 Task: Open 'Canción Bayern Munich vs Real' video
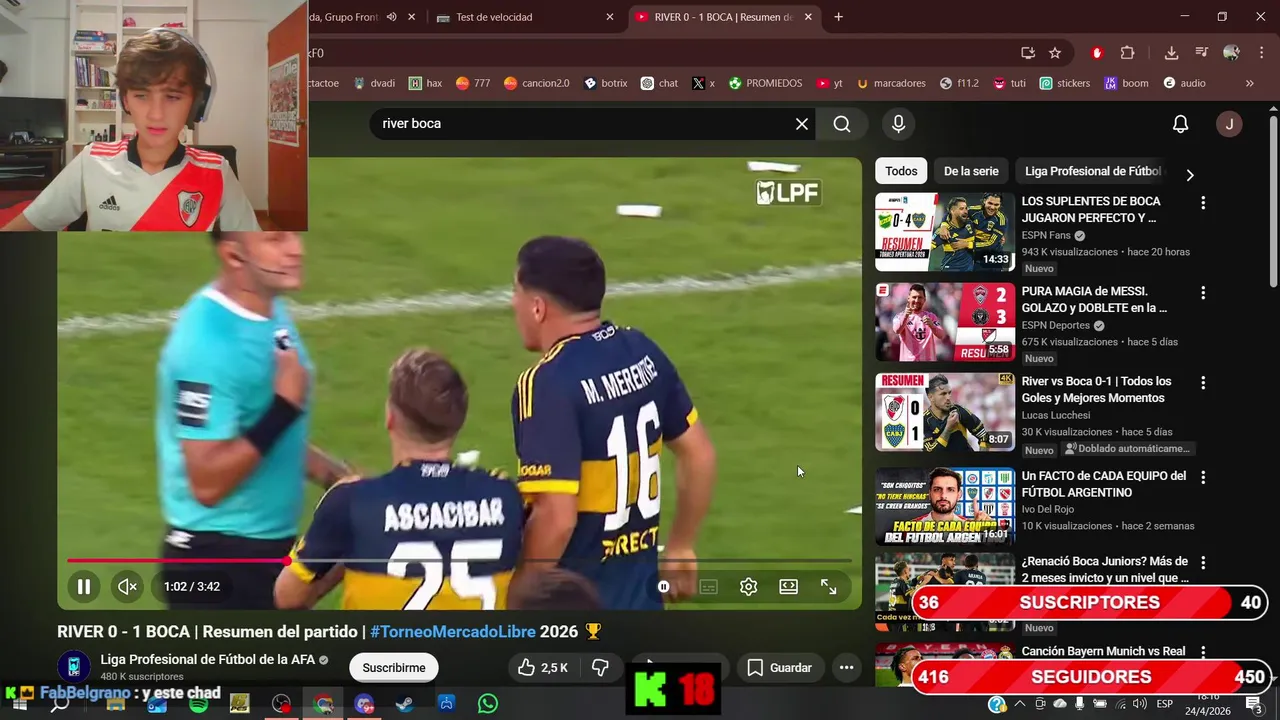(1103, 651)
